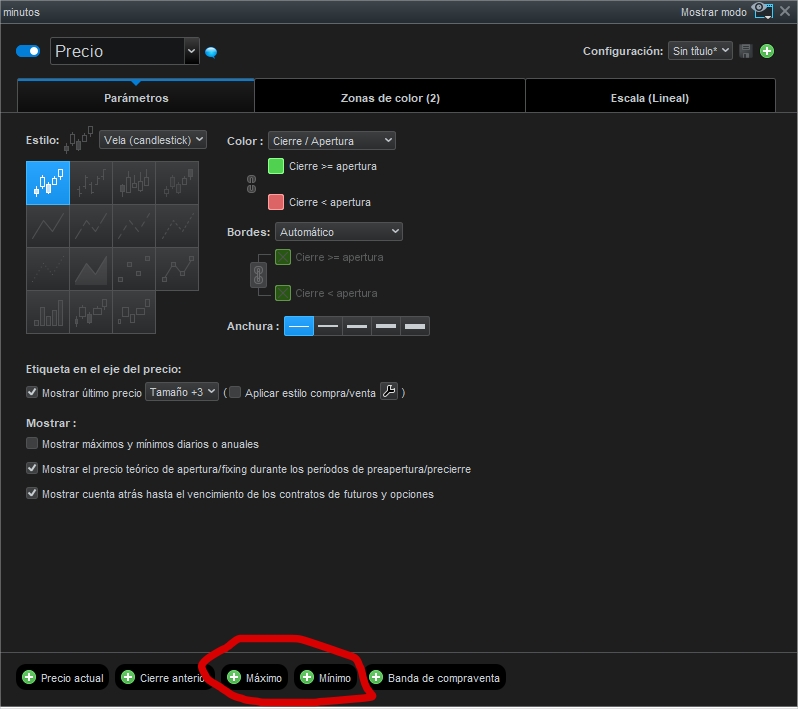Image resolution: width=798 pixels, height=709 pixels.
Task: Select the dashed line style thumbnail
Action: pyautogui.click(x=134, y=226)
